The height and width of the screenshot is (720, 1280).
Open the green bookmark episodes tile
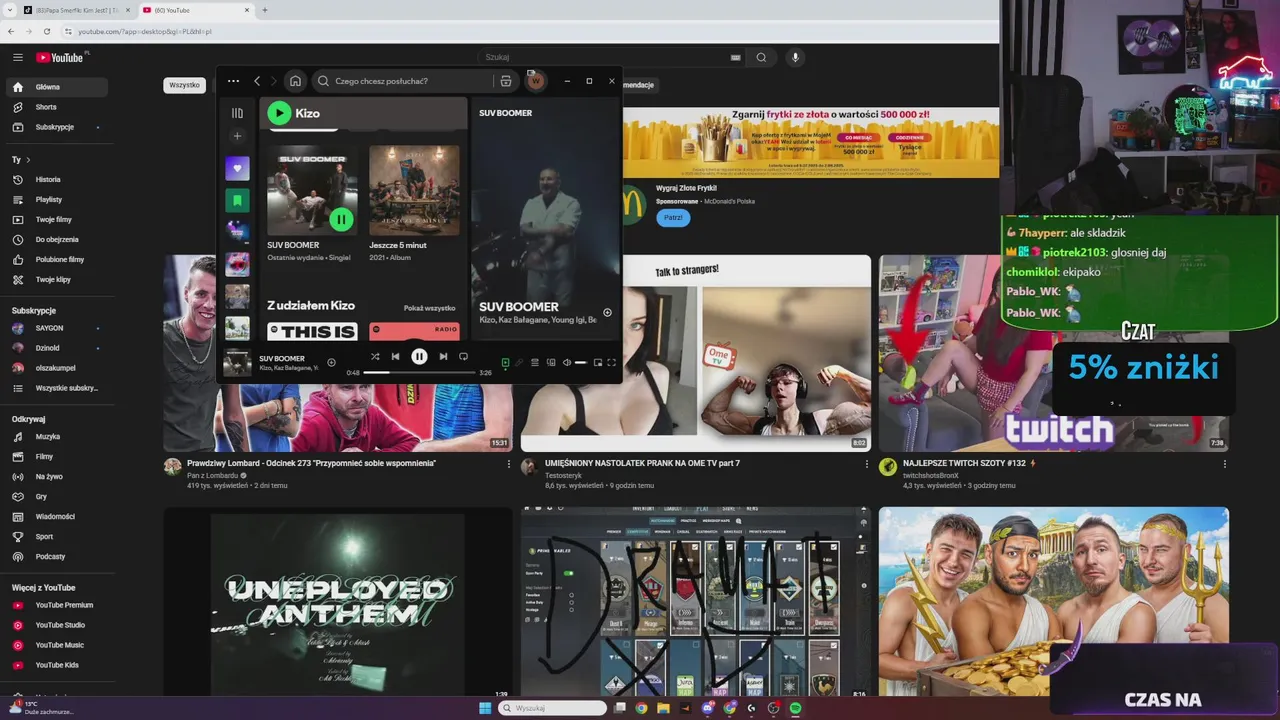[x=237, y=201]
